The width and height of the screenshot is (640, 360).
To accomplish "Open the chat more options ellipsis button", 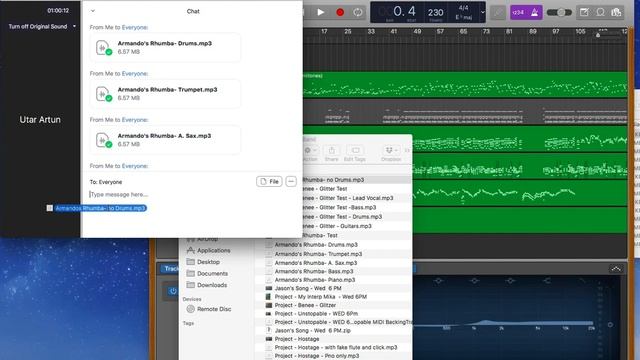I will pos(291,181).
